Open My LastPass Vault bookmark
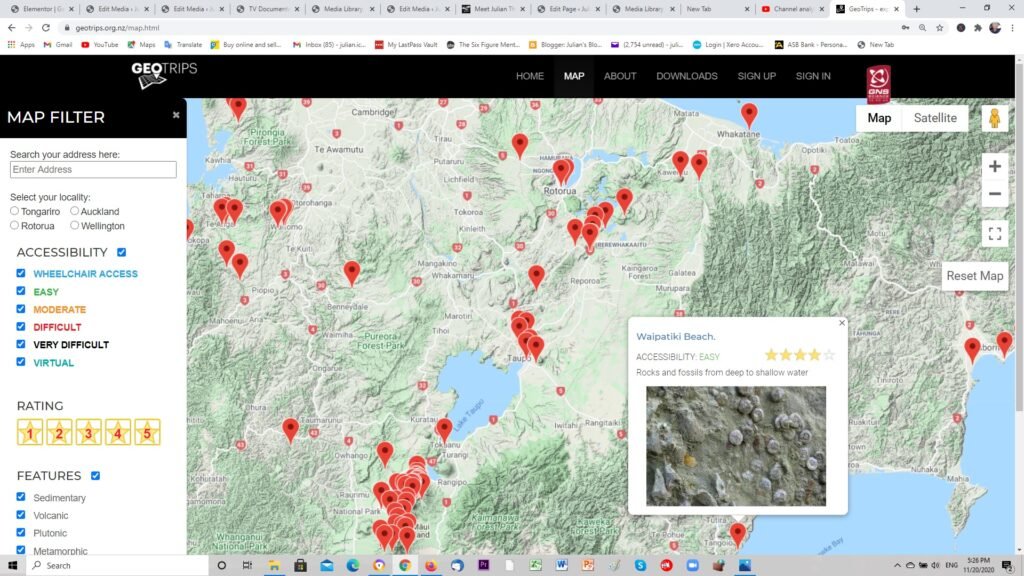This screenshot has height=576, width=1024. [x=406, y=45]
